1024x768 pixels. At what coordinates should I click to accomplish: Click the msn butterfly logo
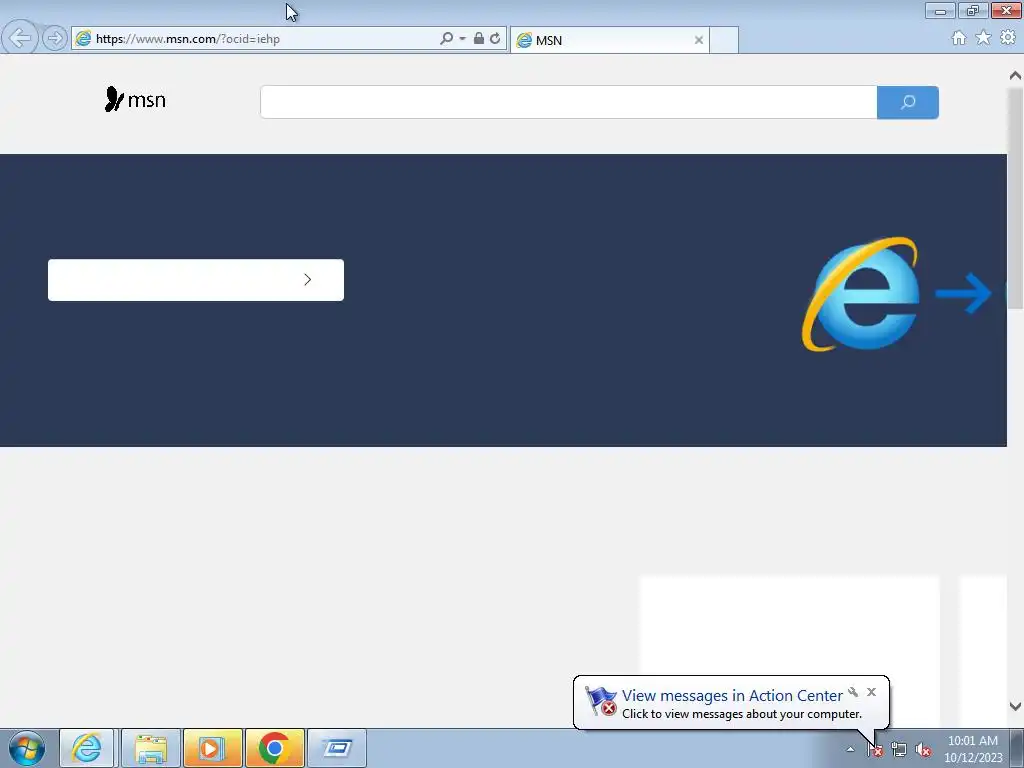[x=135, y=99]
